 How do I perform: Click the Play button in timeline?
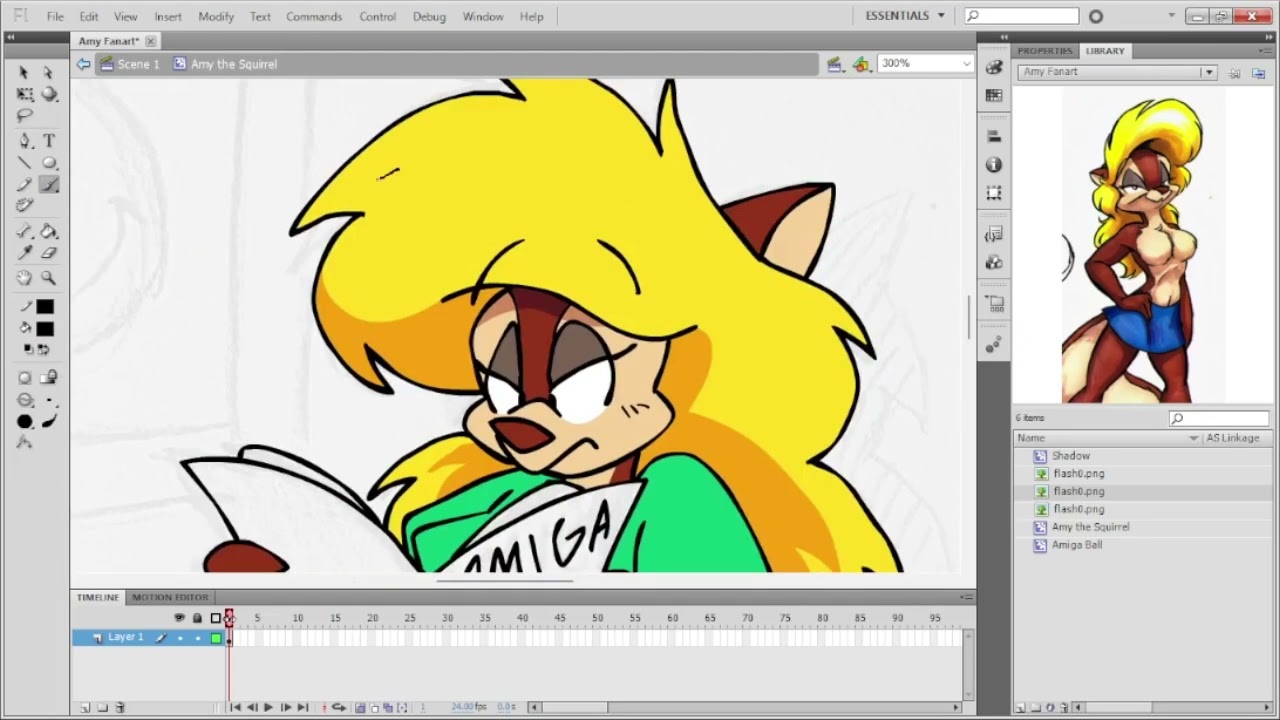click(268, 707)
